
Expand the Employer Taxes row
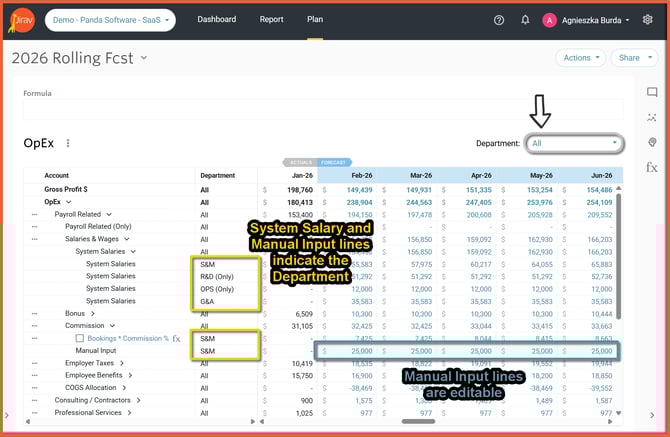point(120,363)
